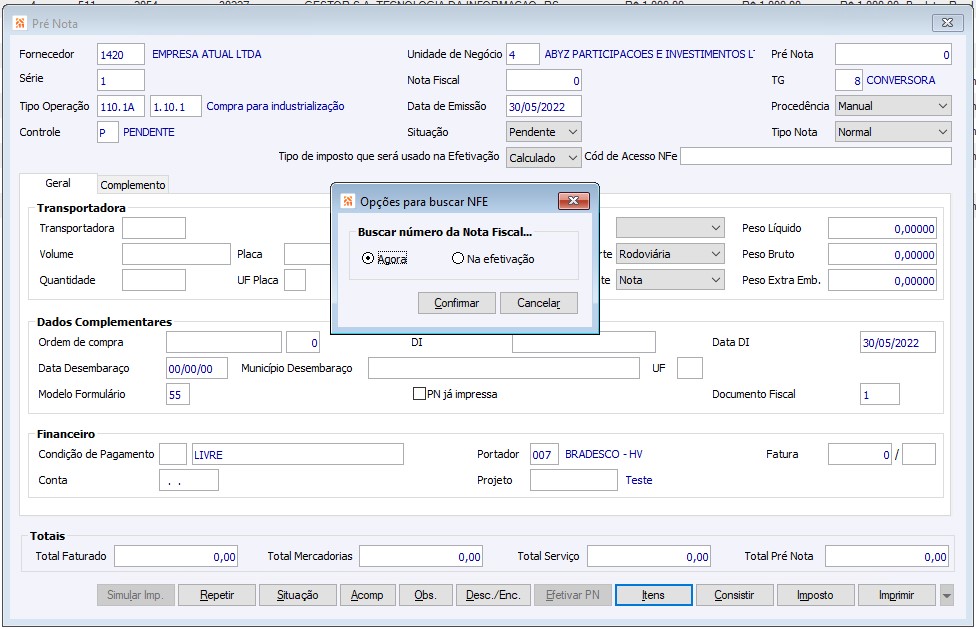Close the Pré Nota window
Screen dimensions: 976x629
(946, 22)
